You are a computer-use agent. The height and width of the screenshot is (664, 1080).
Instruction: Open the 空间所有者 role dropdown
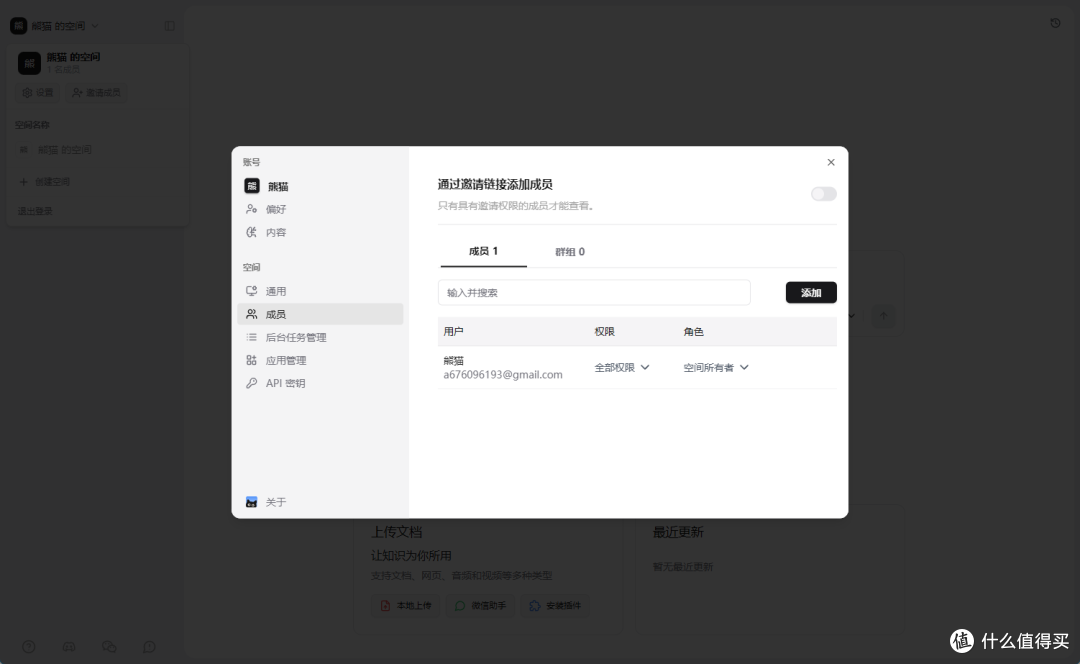716,368
